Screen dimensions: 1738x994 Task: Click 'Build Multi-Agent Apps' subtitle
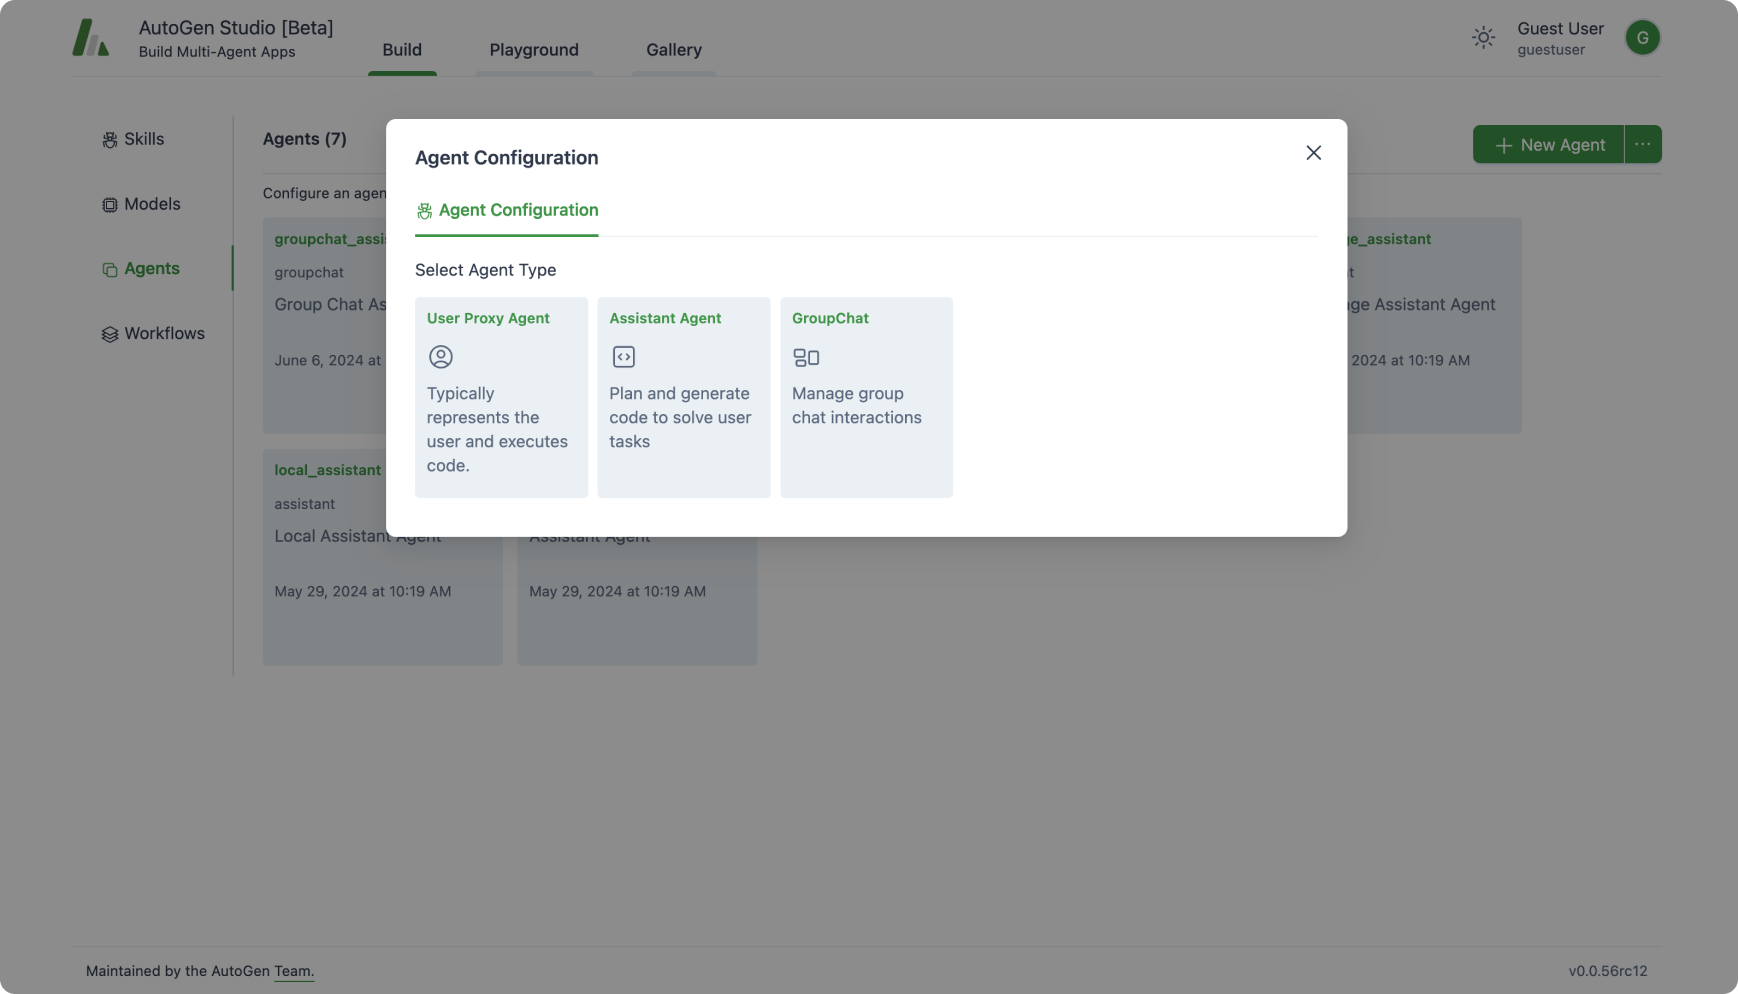(217, 52)
